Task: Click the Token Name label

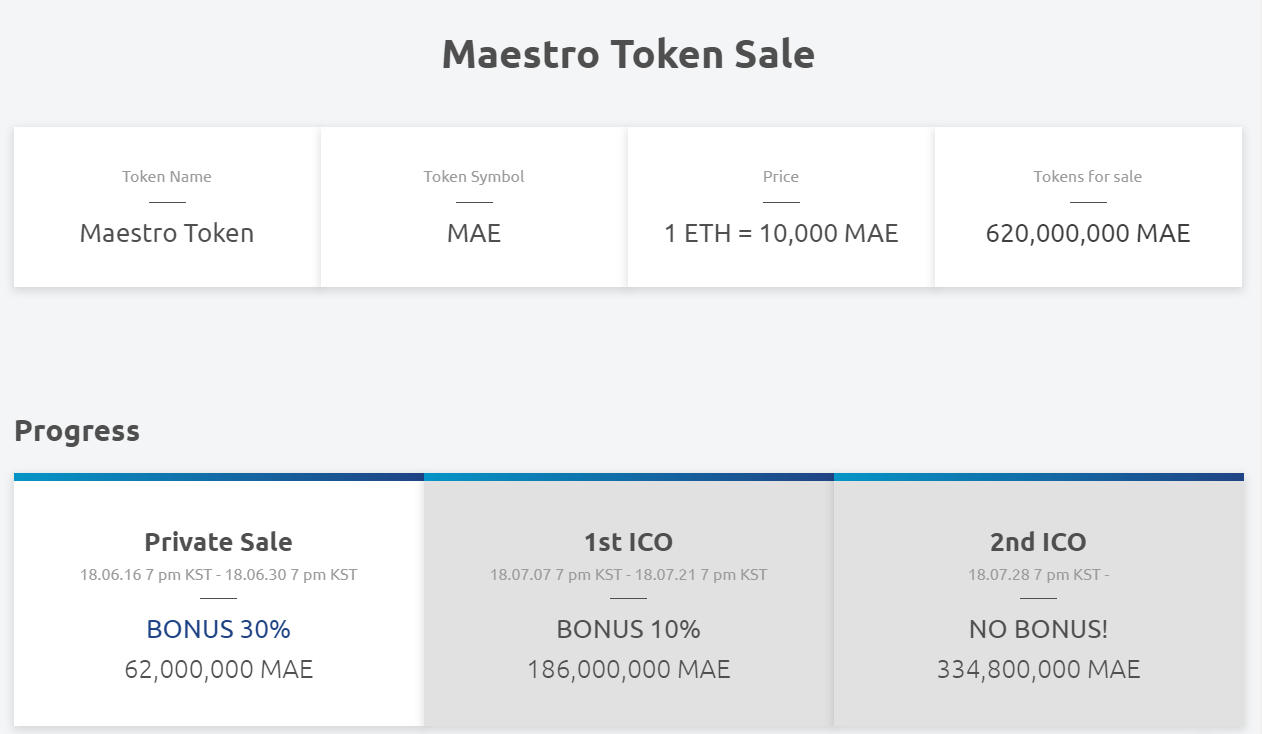Action: tap(167, 177)
